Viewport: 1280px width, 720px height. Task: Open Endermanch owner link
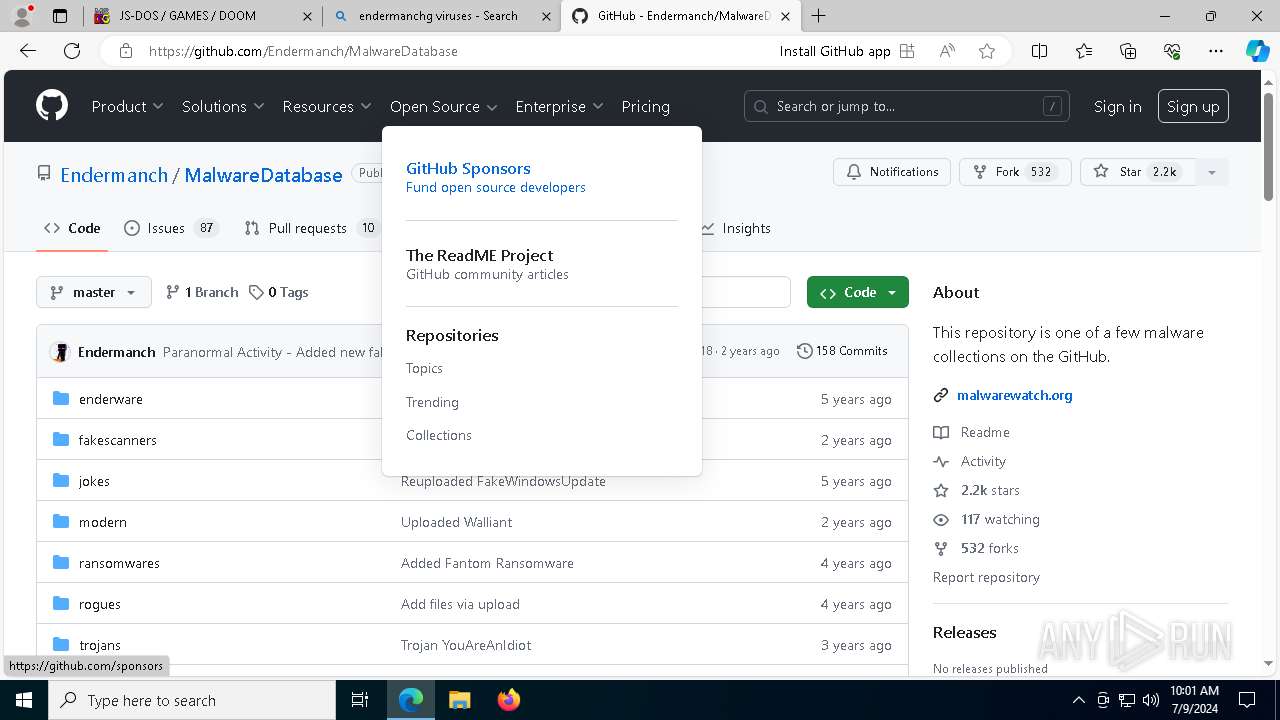pos(114,175)
